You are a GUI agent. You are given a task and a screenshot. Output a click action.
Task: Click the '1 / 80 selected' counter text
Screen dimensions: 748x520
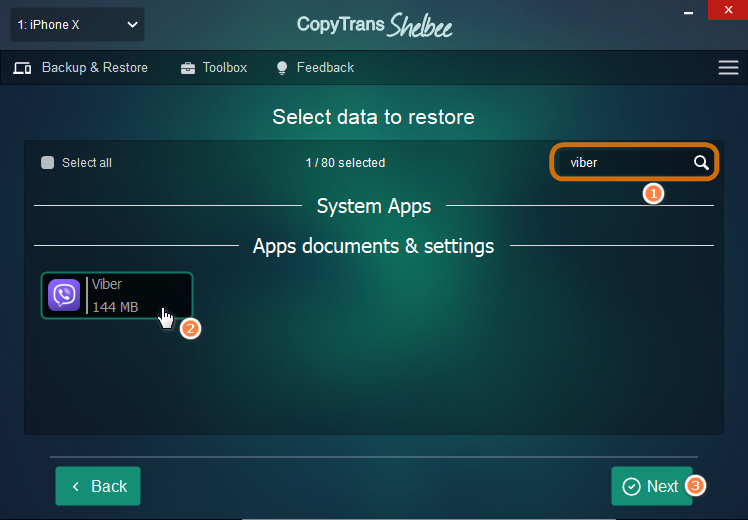coord(345,163)
